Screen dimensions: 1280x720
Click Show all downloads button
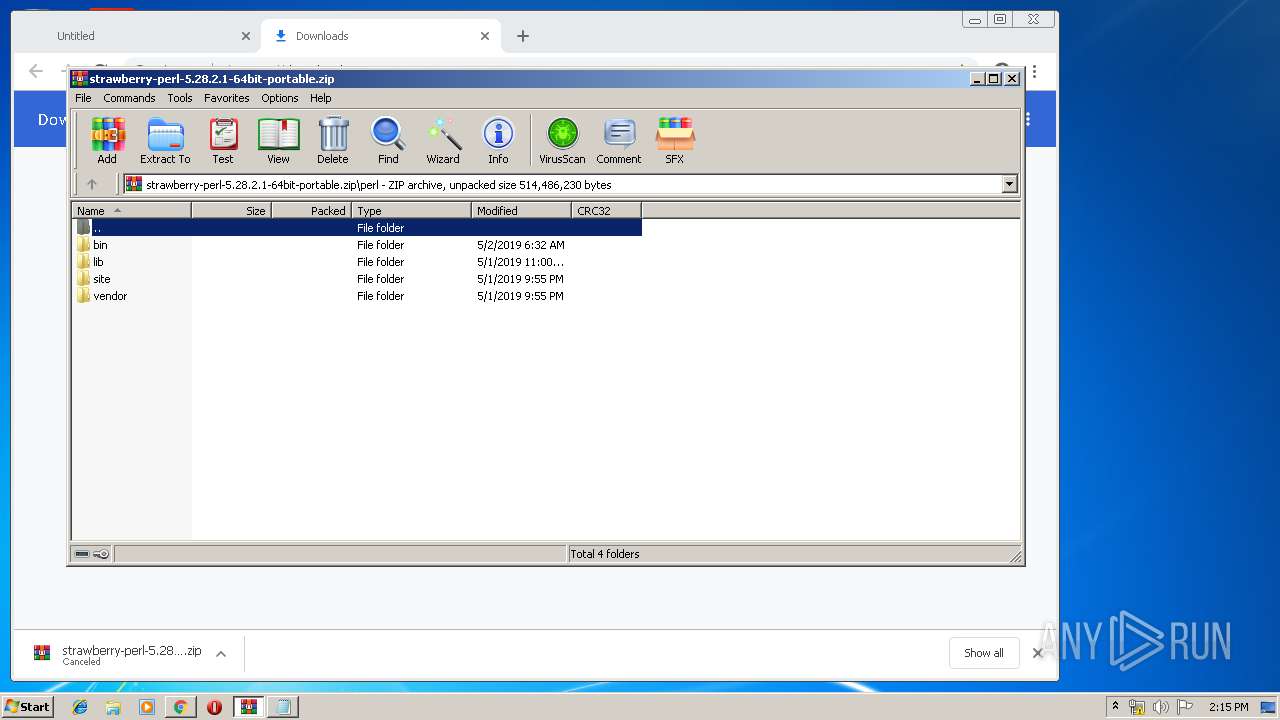coord(984,653)
